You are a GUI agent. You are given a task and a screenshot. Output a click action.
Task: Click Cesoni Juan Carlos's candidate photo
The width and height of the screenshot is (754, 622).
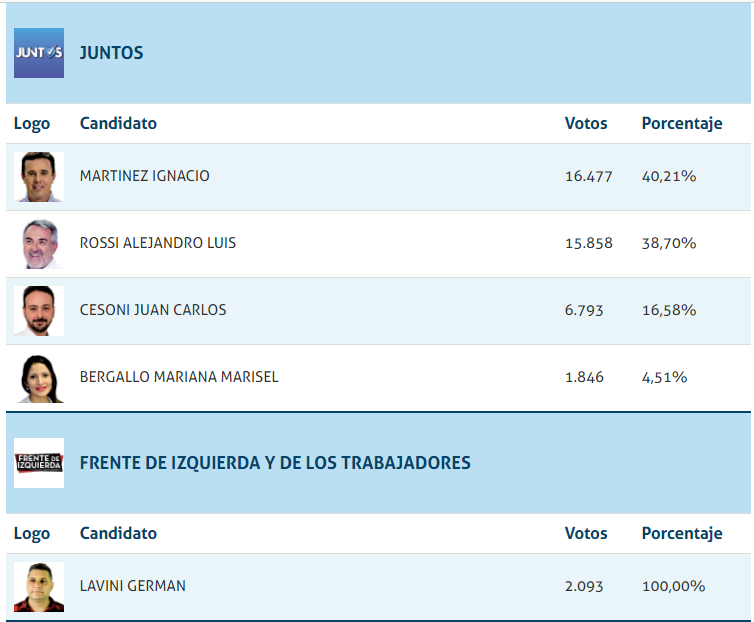pyautogui.click(x=39, y=311)
